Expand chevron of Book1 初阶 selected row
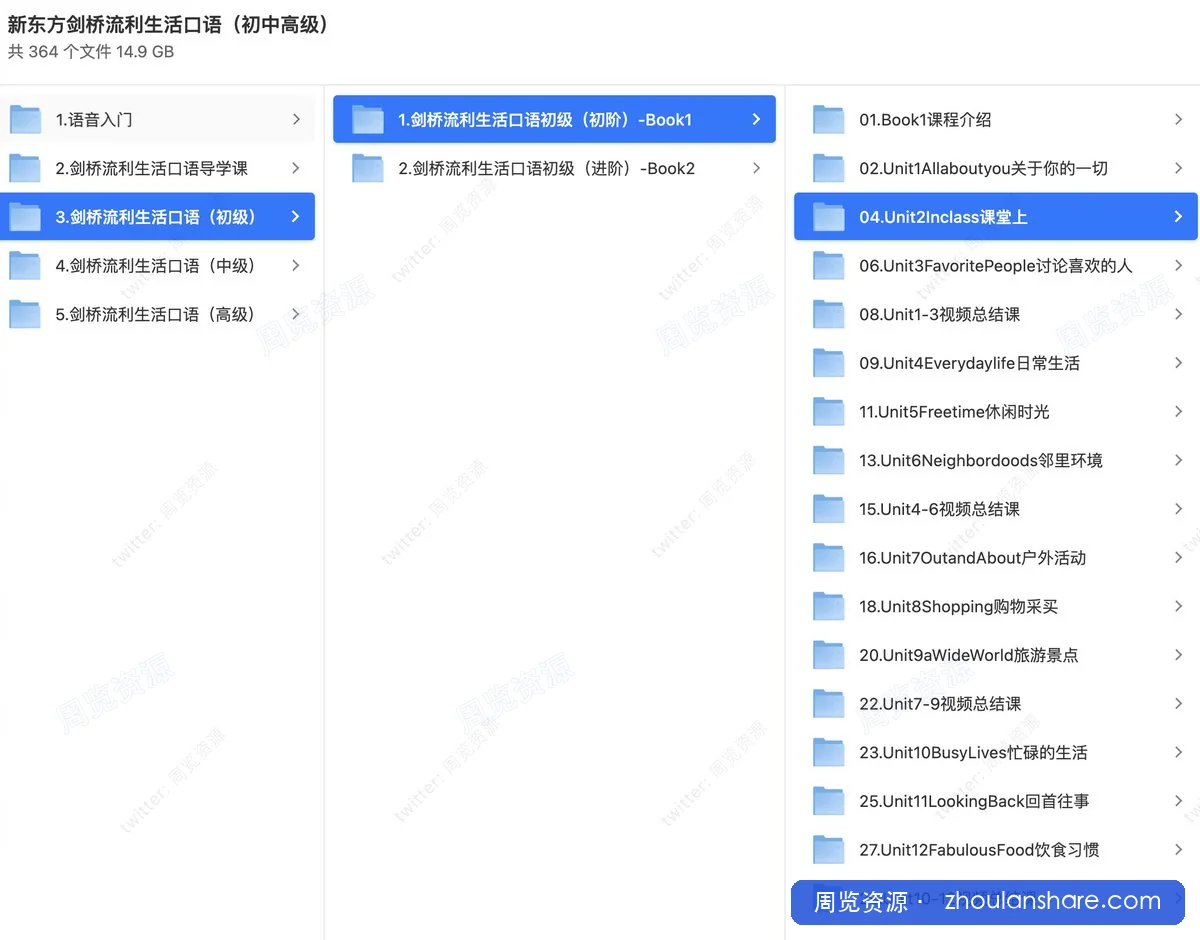Image resolution: width=1200 pixels, height=940 pixels. pos(757,120)
